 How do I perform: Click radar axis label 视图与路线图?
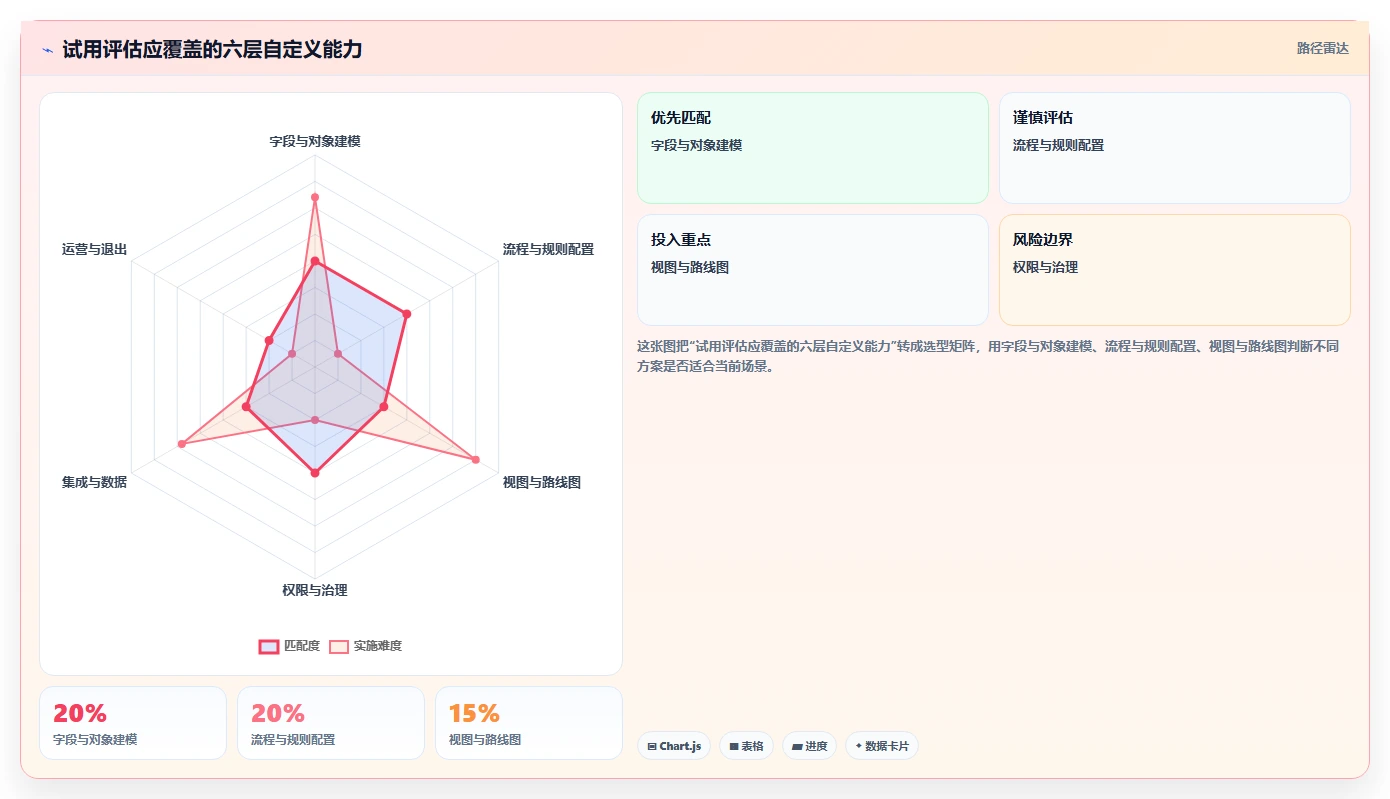coord(542,482)
